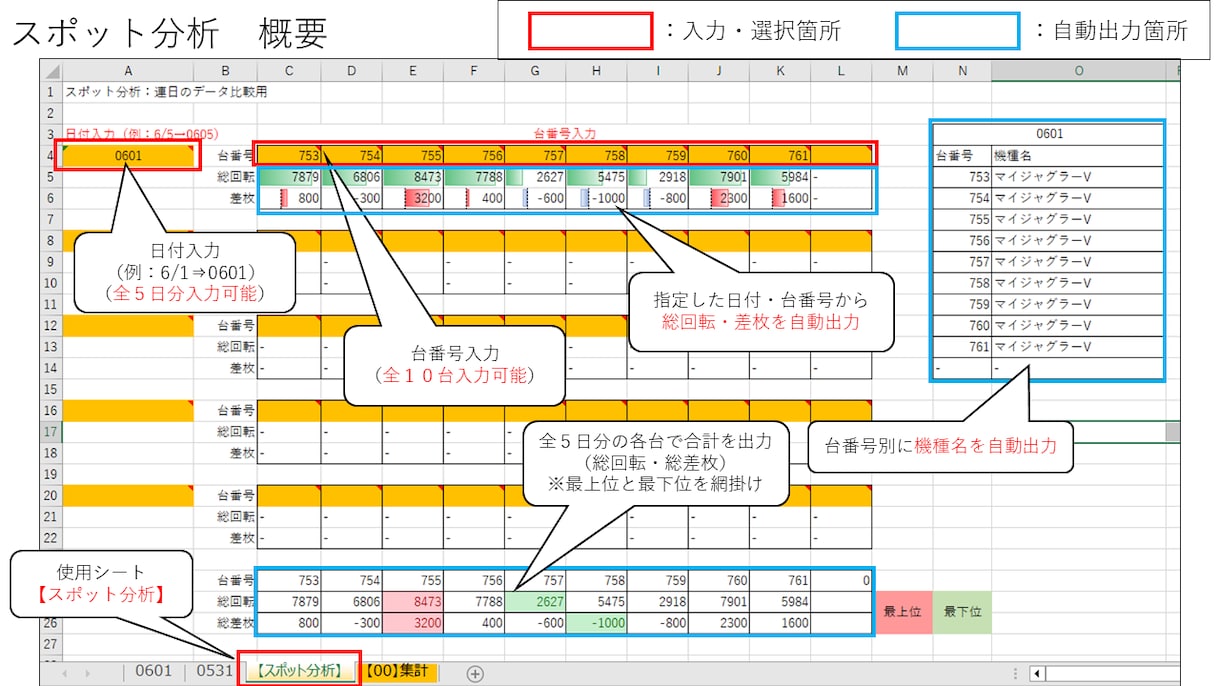This screenshot has width=1220, height=686.
Task: Select the empty yellow date cell in row 20
Action: (x=128, y=494)
